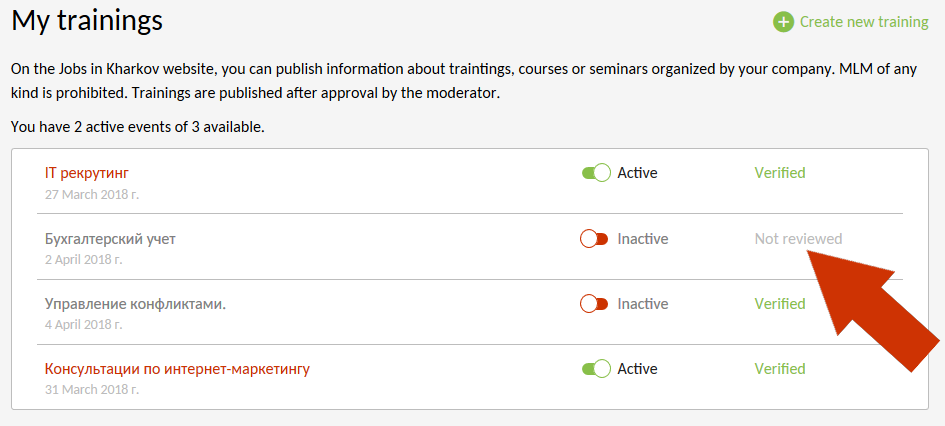The height and width of the screenshot is (426, 945).
Task: Click the "2 active events of 3" text
Action: 166,128
